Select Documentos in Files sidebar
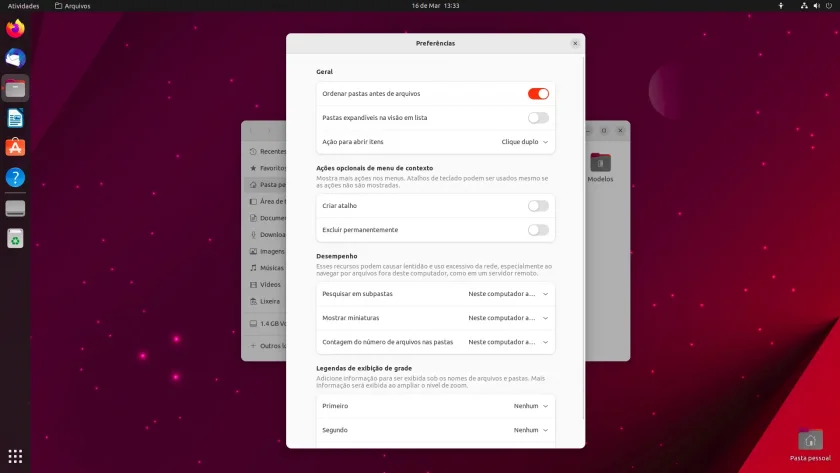Viewport: 840px width, 473px height. [x=266, y=218]
